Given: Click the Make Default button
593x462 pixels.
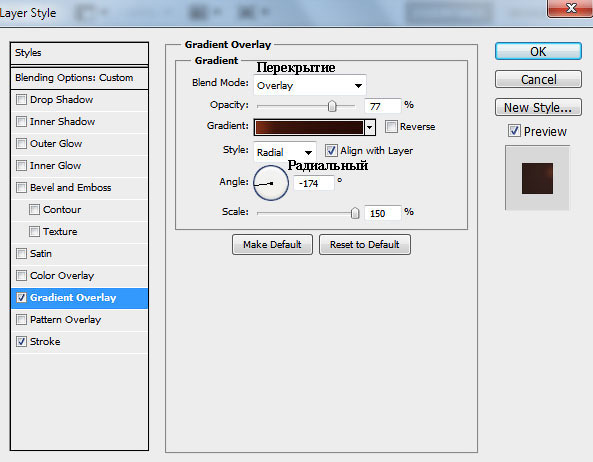Looking at the screenshot, I should point(272,245).
